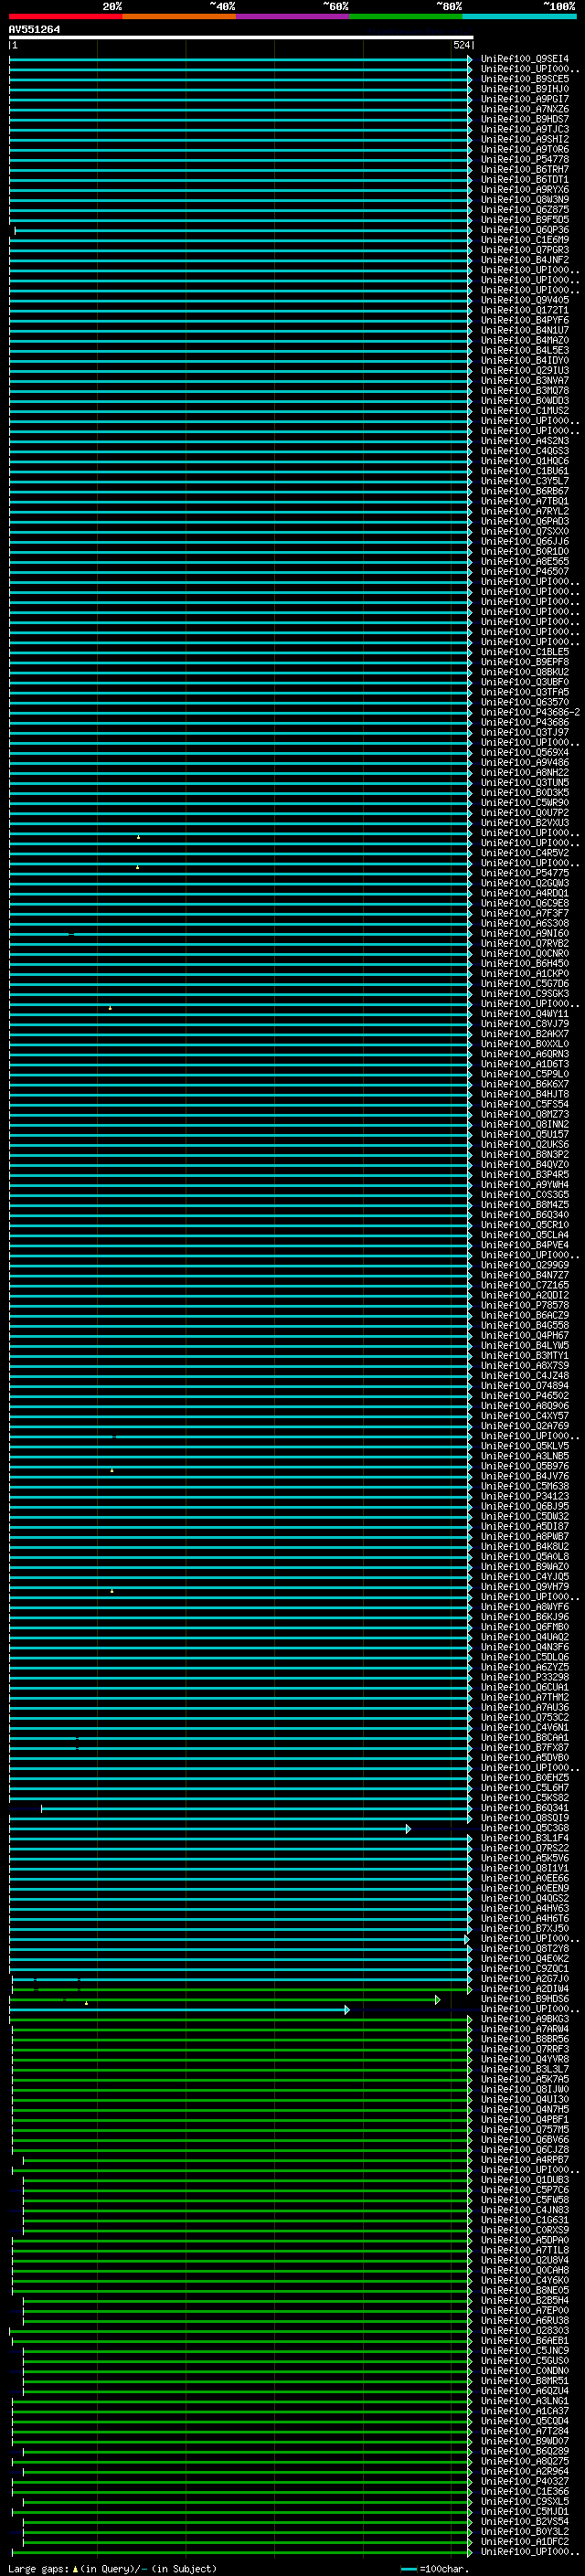This screenshot has width=585, height=2576.
Task: Select hit label UniRef100_B4PVE4
Action: tap(525, 1245)
